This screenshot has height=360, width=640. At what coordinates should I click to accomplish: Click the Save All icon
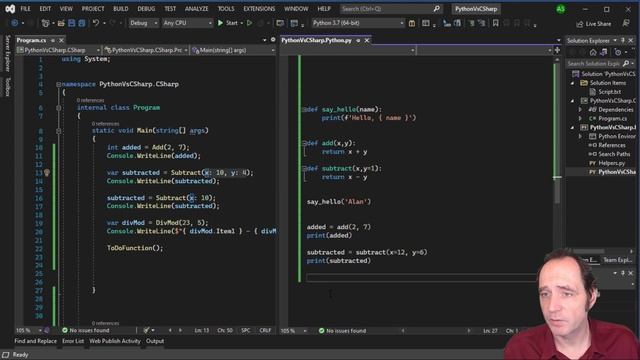point(82,23)
